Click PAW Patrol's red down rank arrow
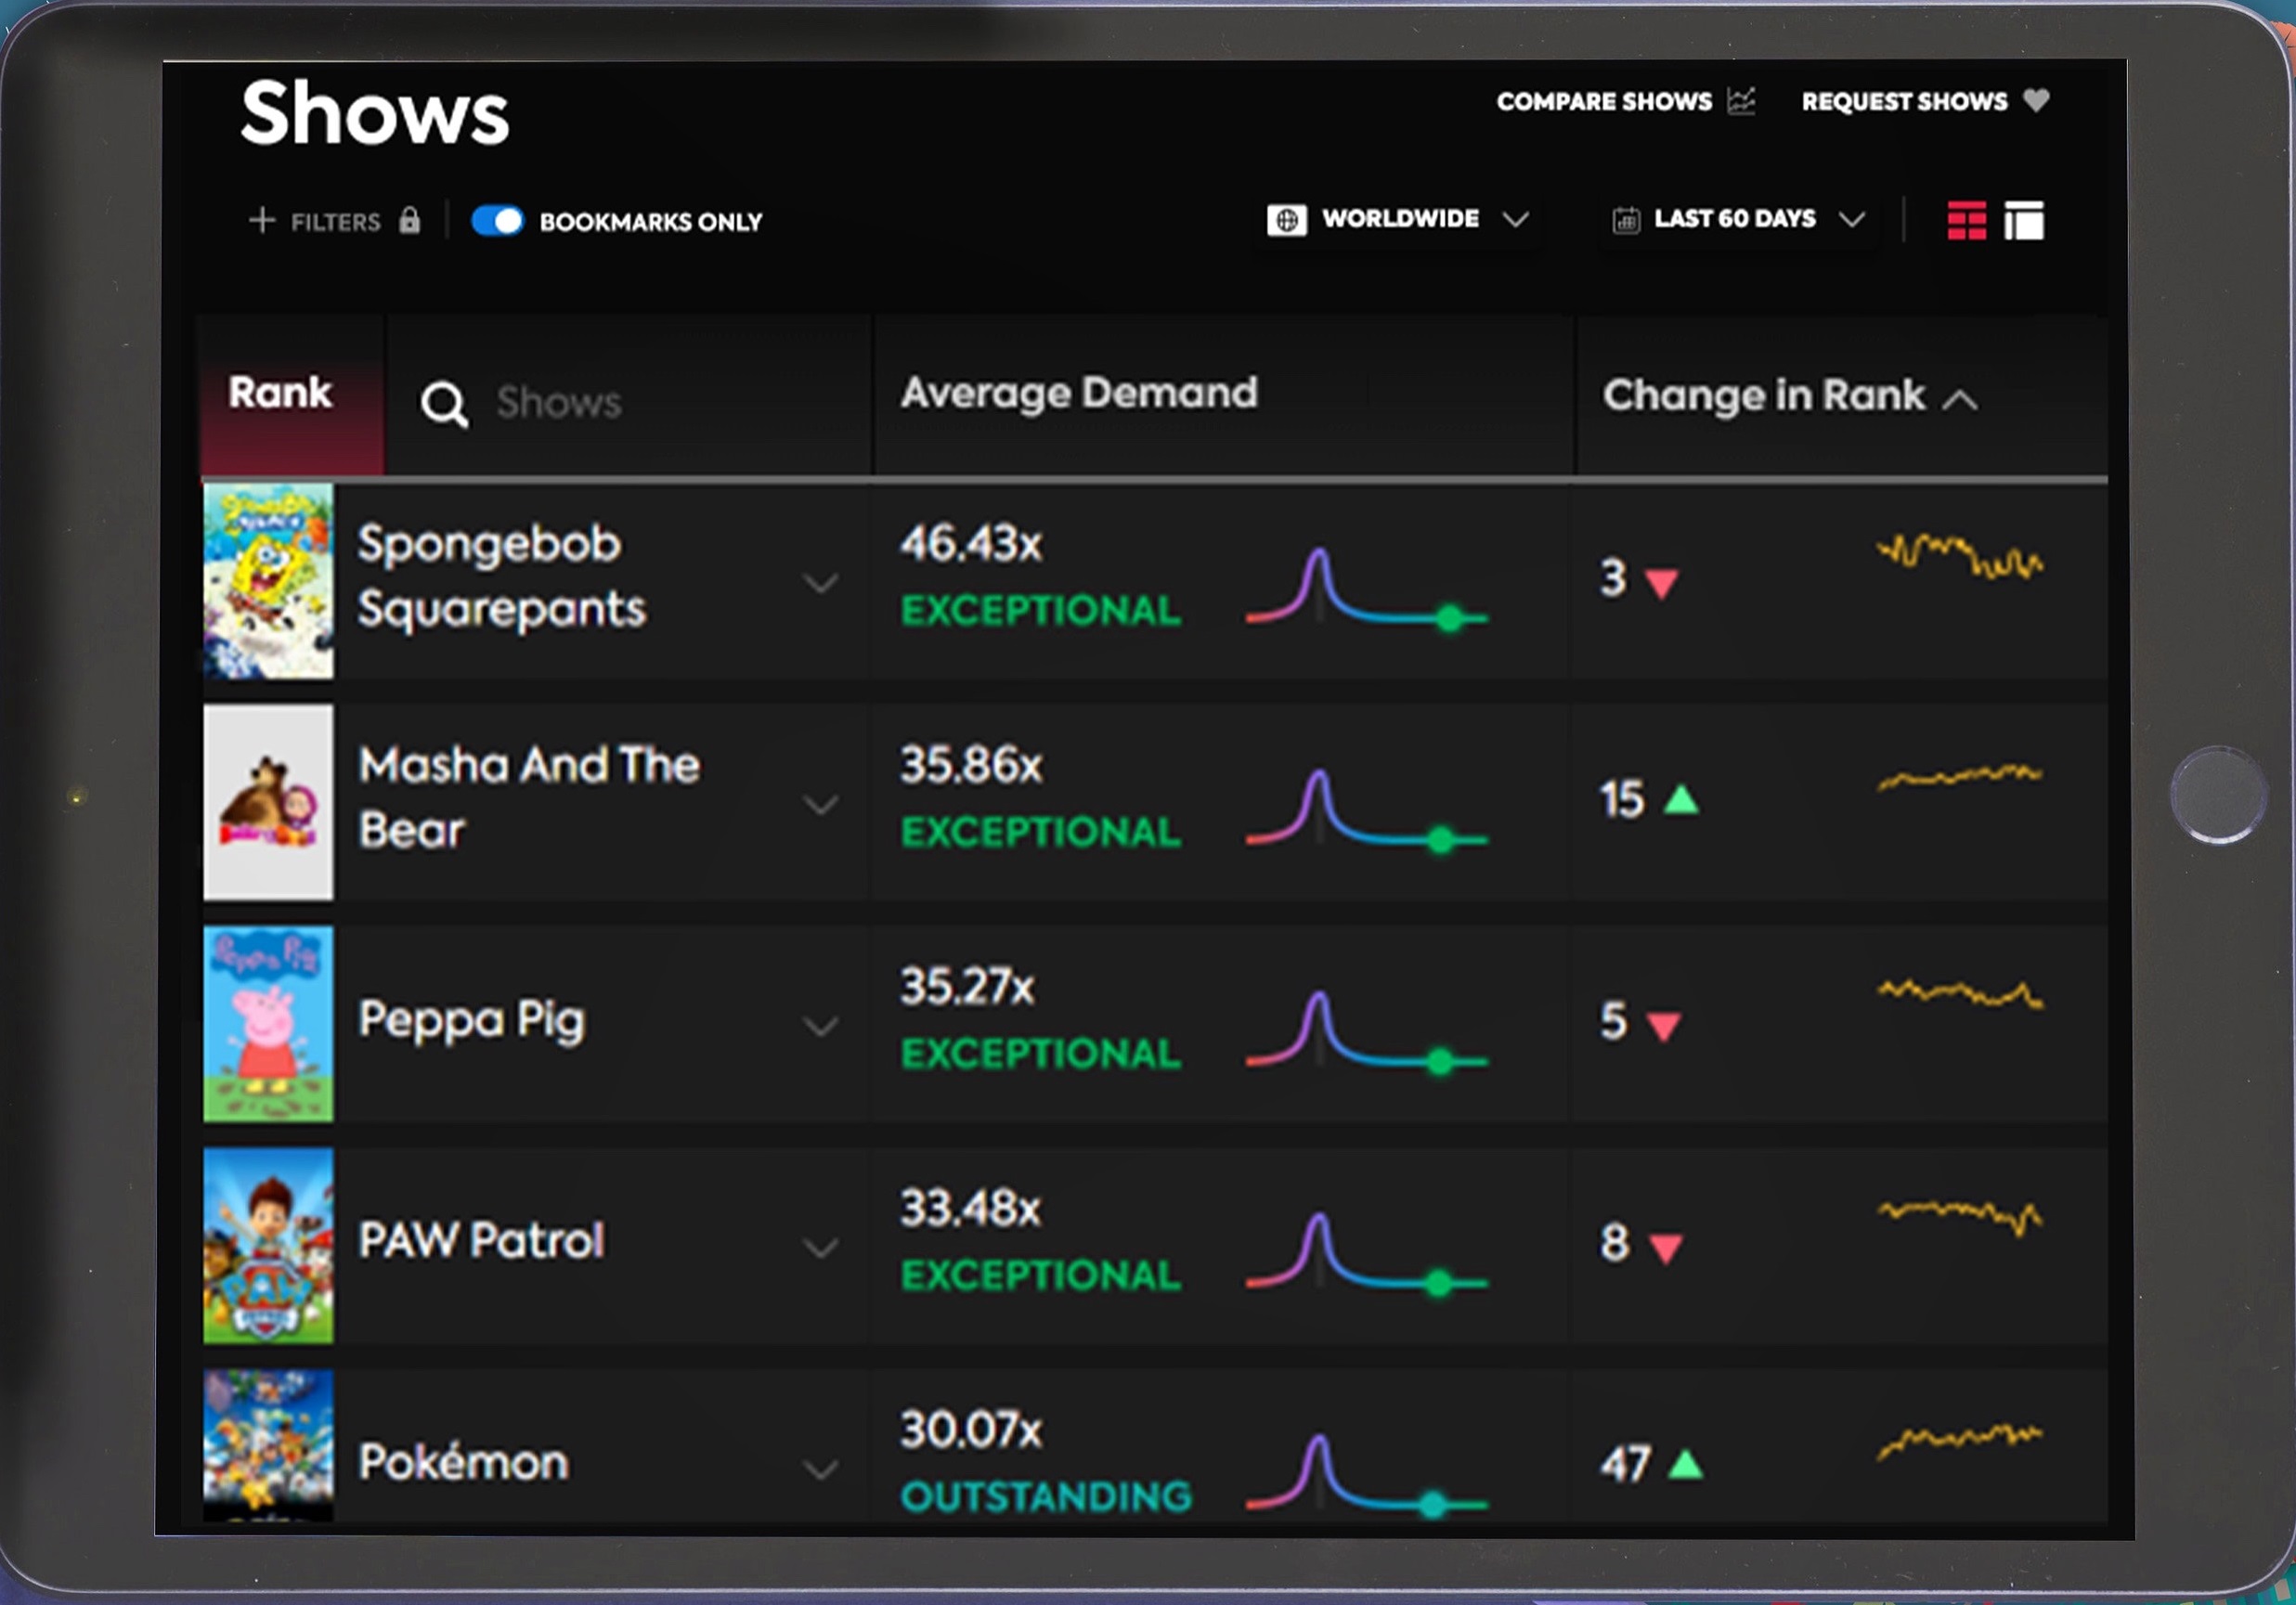 click(x=1665, y=1248)
